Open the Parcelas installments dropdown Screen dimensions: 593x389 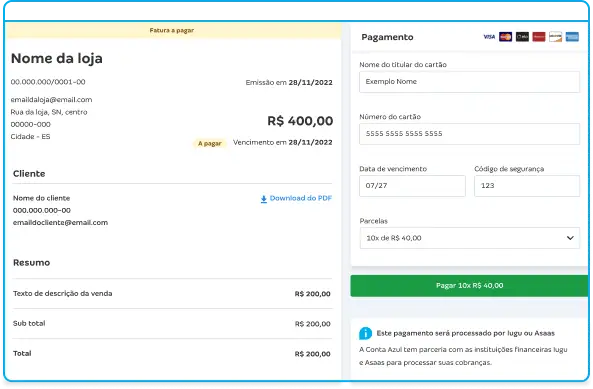[469, 238]
